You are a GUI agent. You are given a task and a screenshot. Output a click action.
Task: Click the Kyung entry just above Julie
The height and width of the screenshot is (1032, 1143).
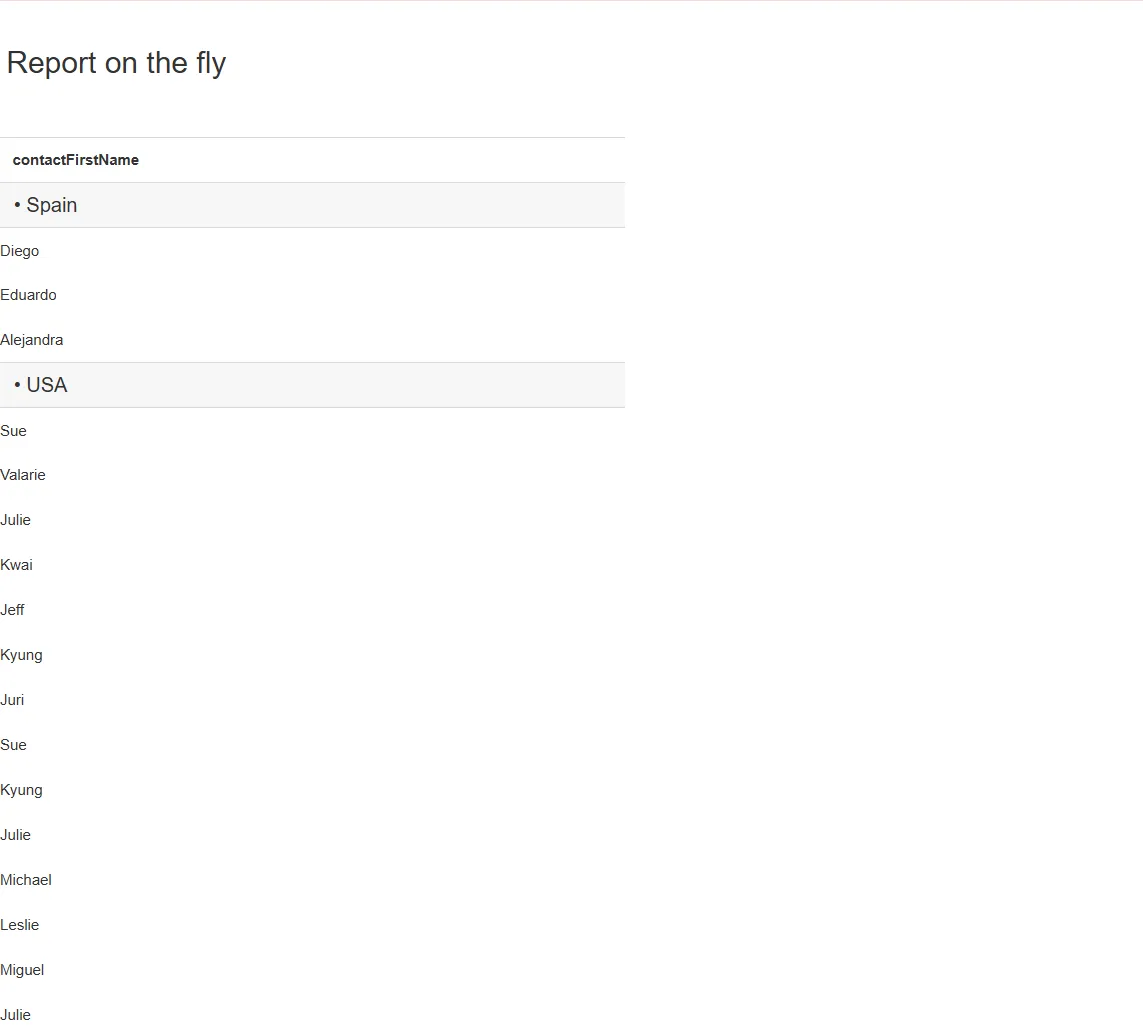point(22,790)
